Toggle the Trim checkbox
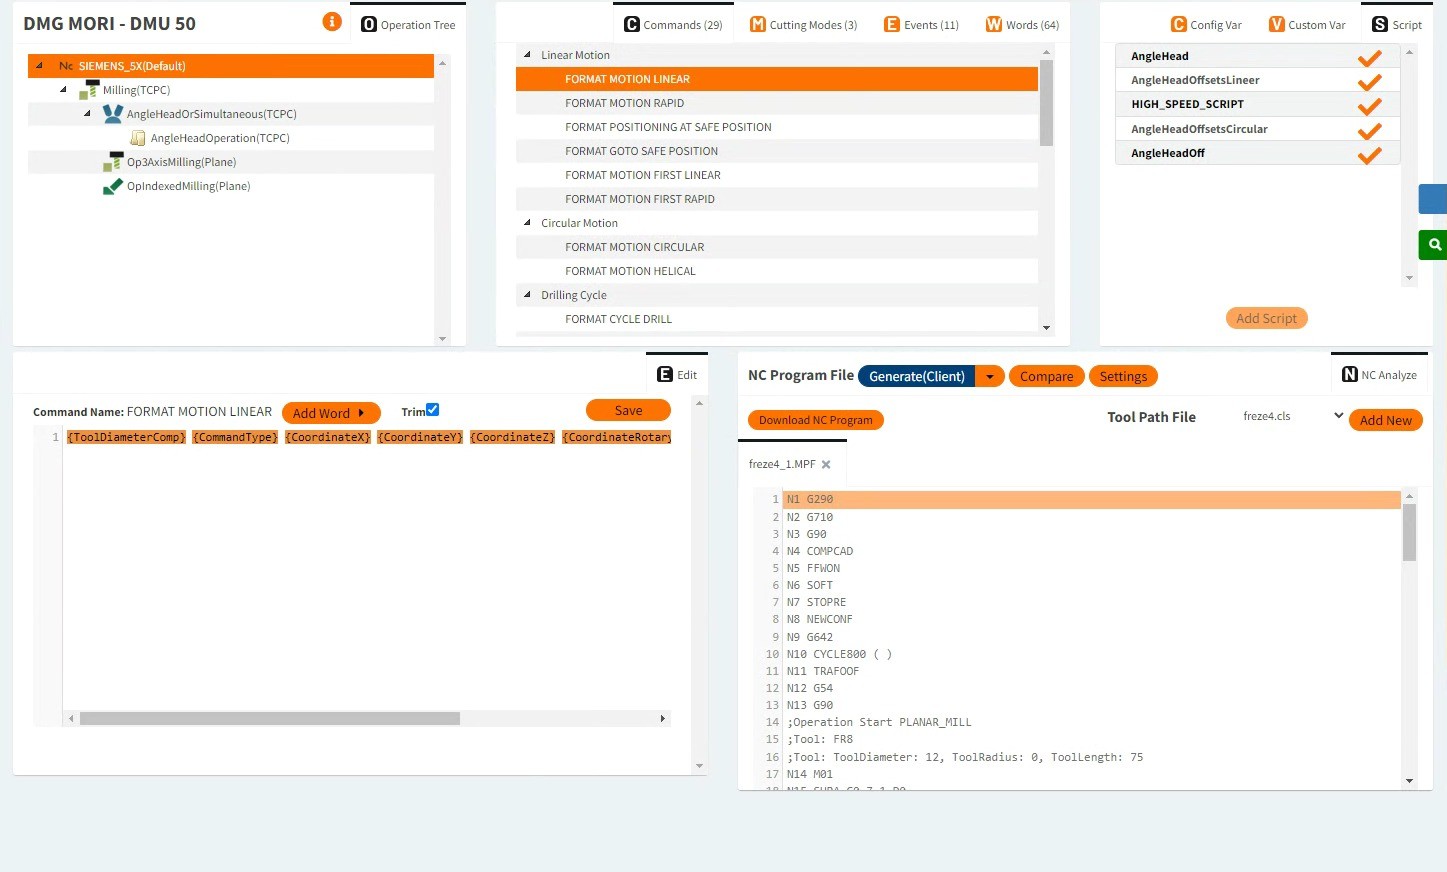The image size is (1447, 872). 432,410
